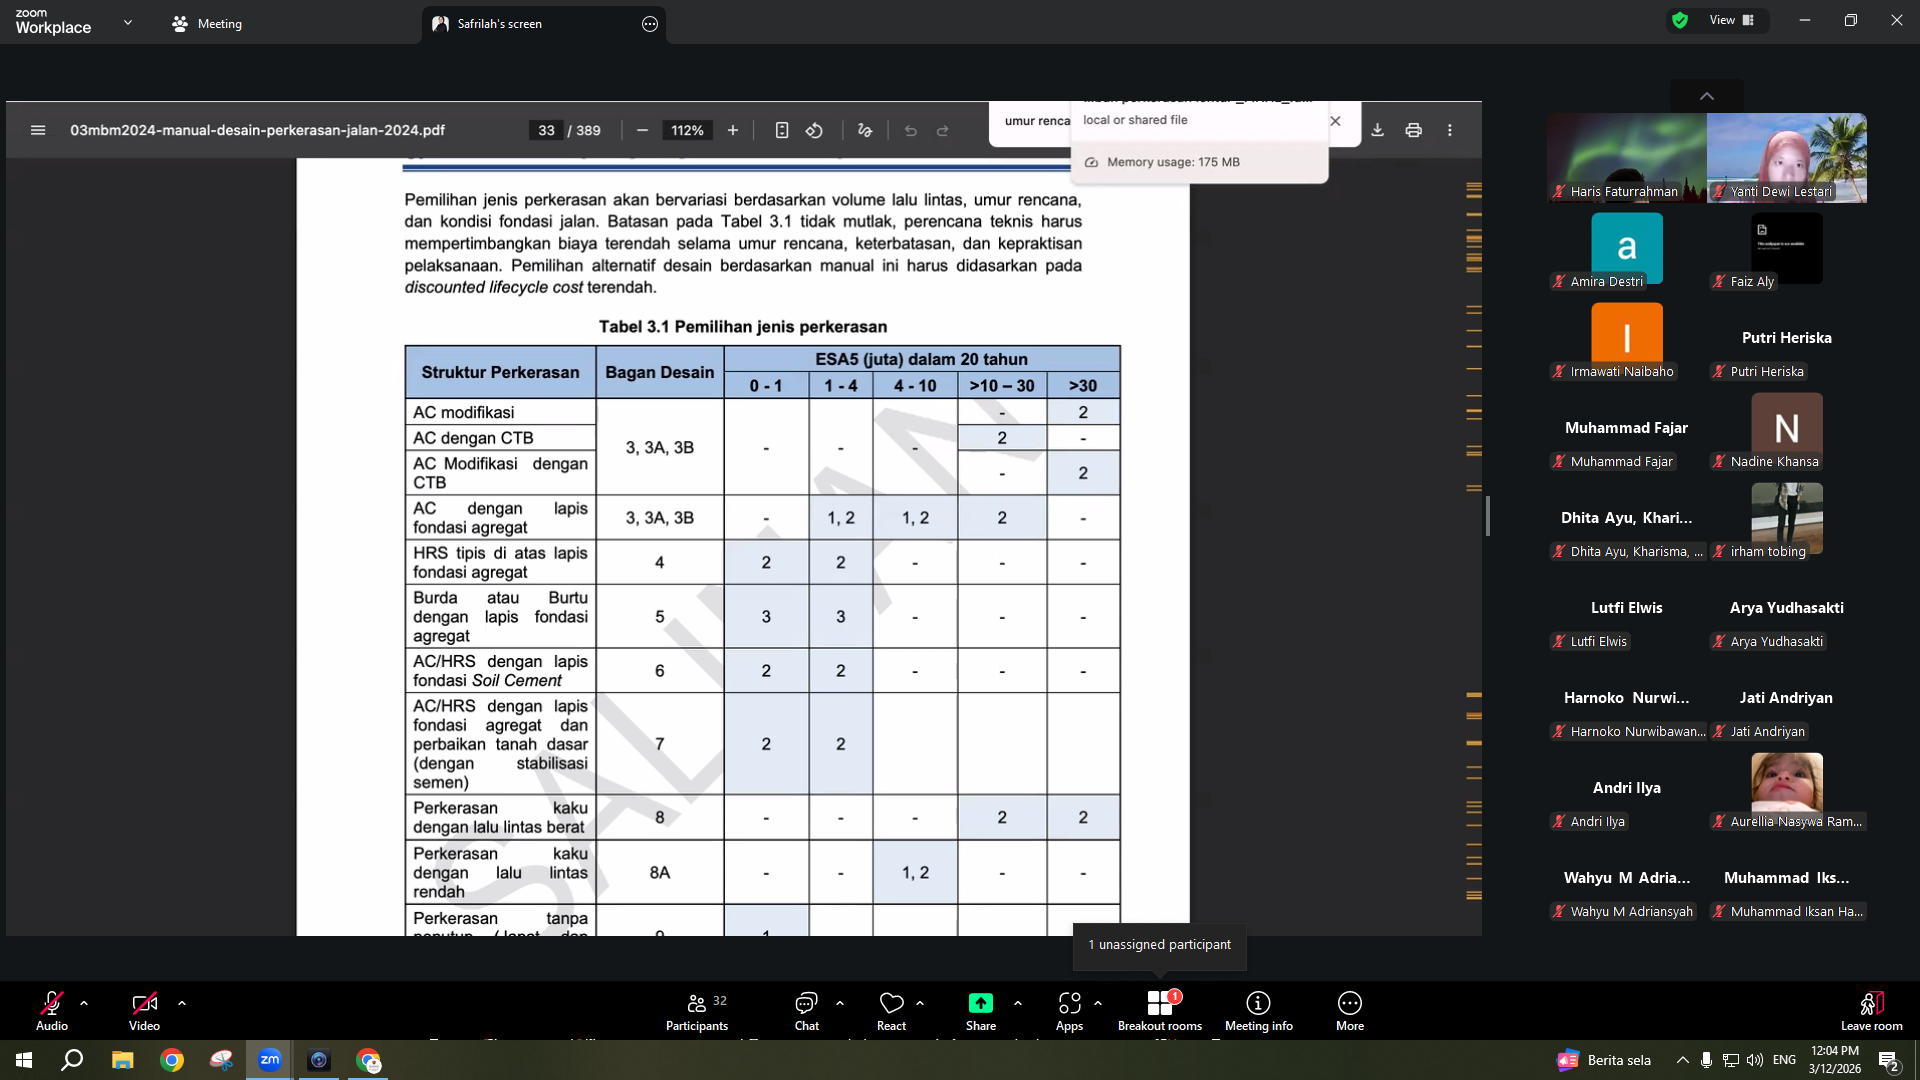The image size is (1920, 1080).
Task: Open the notification center icon
Action: [1889, 1061]
